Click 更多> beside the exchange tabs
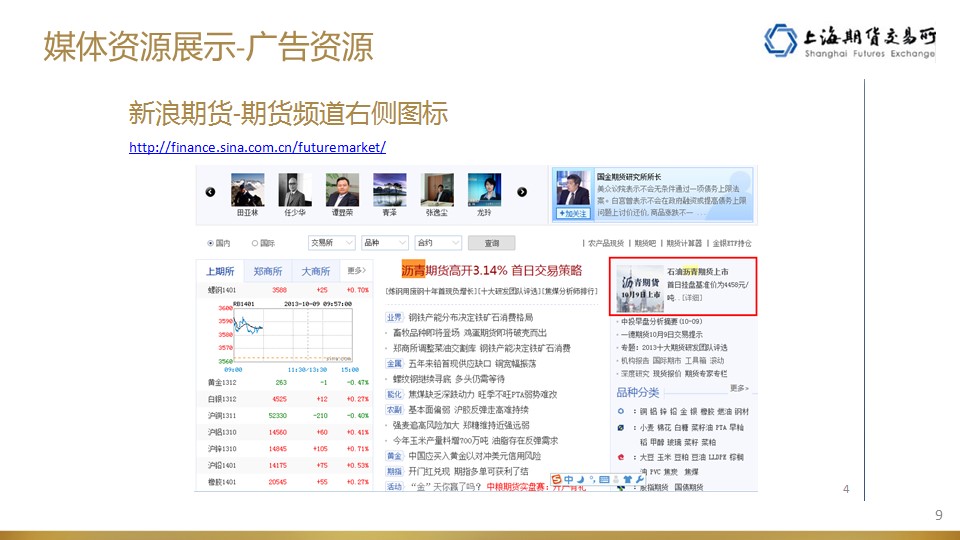Screen dimensions: 960x540 pos(356,271)
